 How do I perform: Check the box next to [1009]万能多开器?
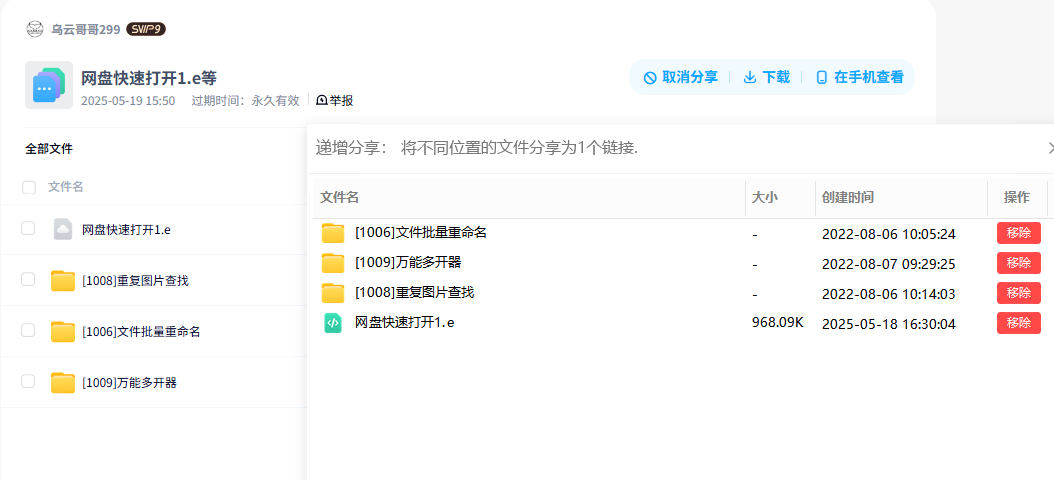pos(28,381)
